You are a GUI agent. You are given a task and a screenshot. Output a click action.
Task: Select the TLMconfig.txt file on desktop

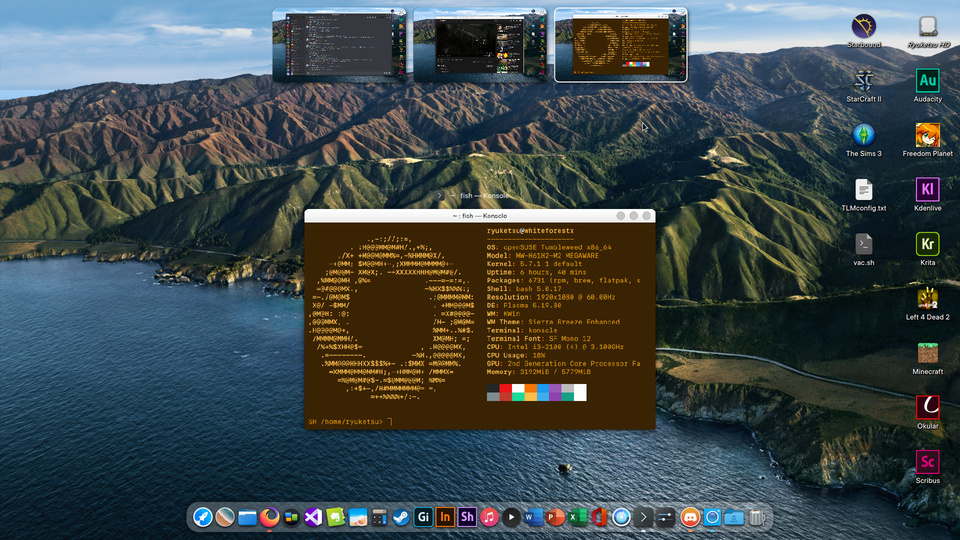point(864,190)
